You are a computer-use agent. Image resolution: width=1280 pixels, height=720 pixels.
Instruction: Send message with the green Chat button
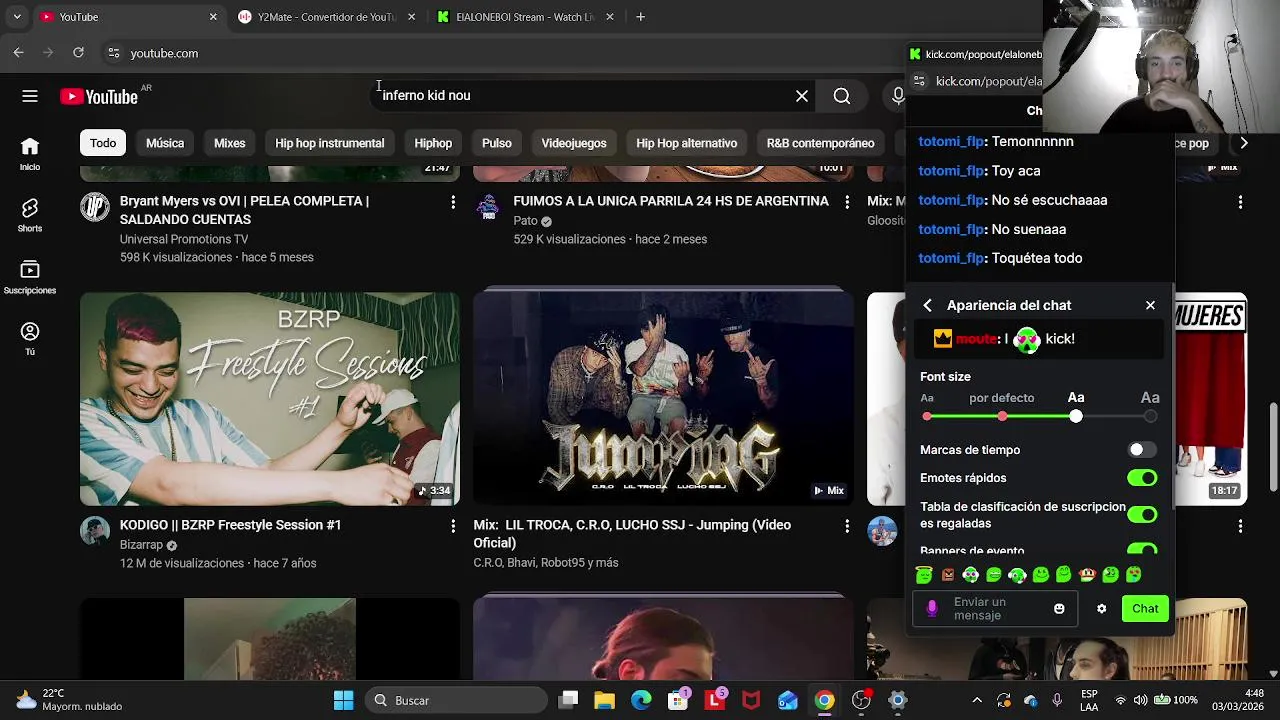click(x=1145, y=608)
